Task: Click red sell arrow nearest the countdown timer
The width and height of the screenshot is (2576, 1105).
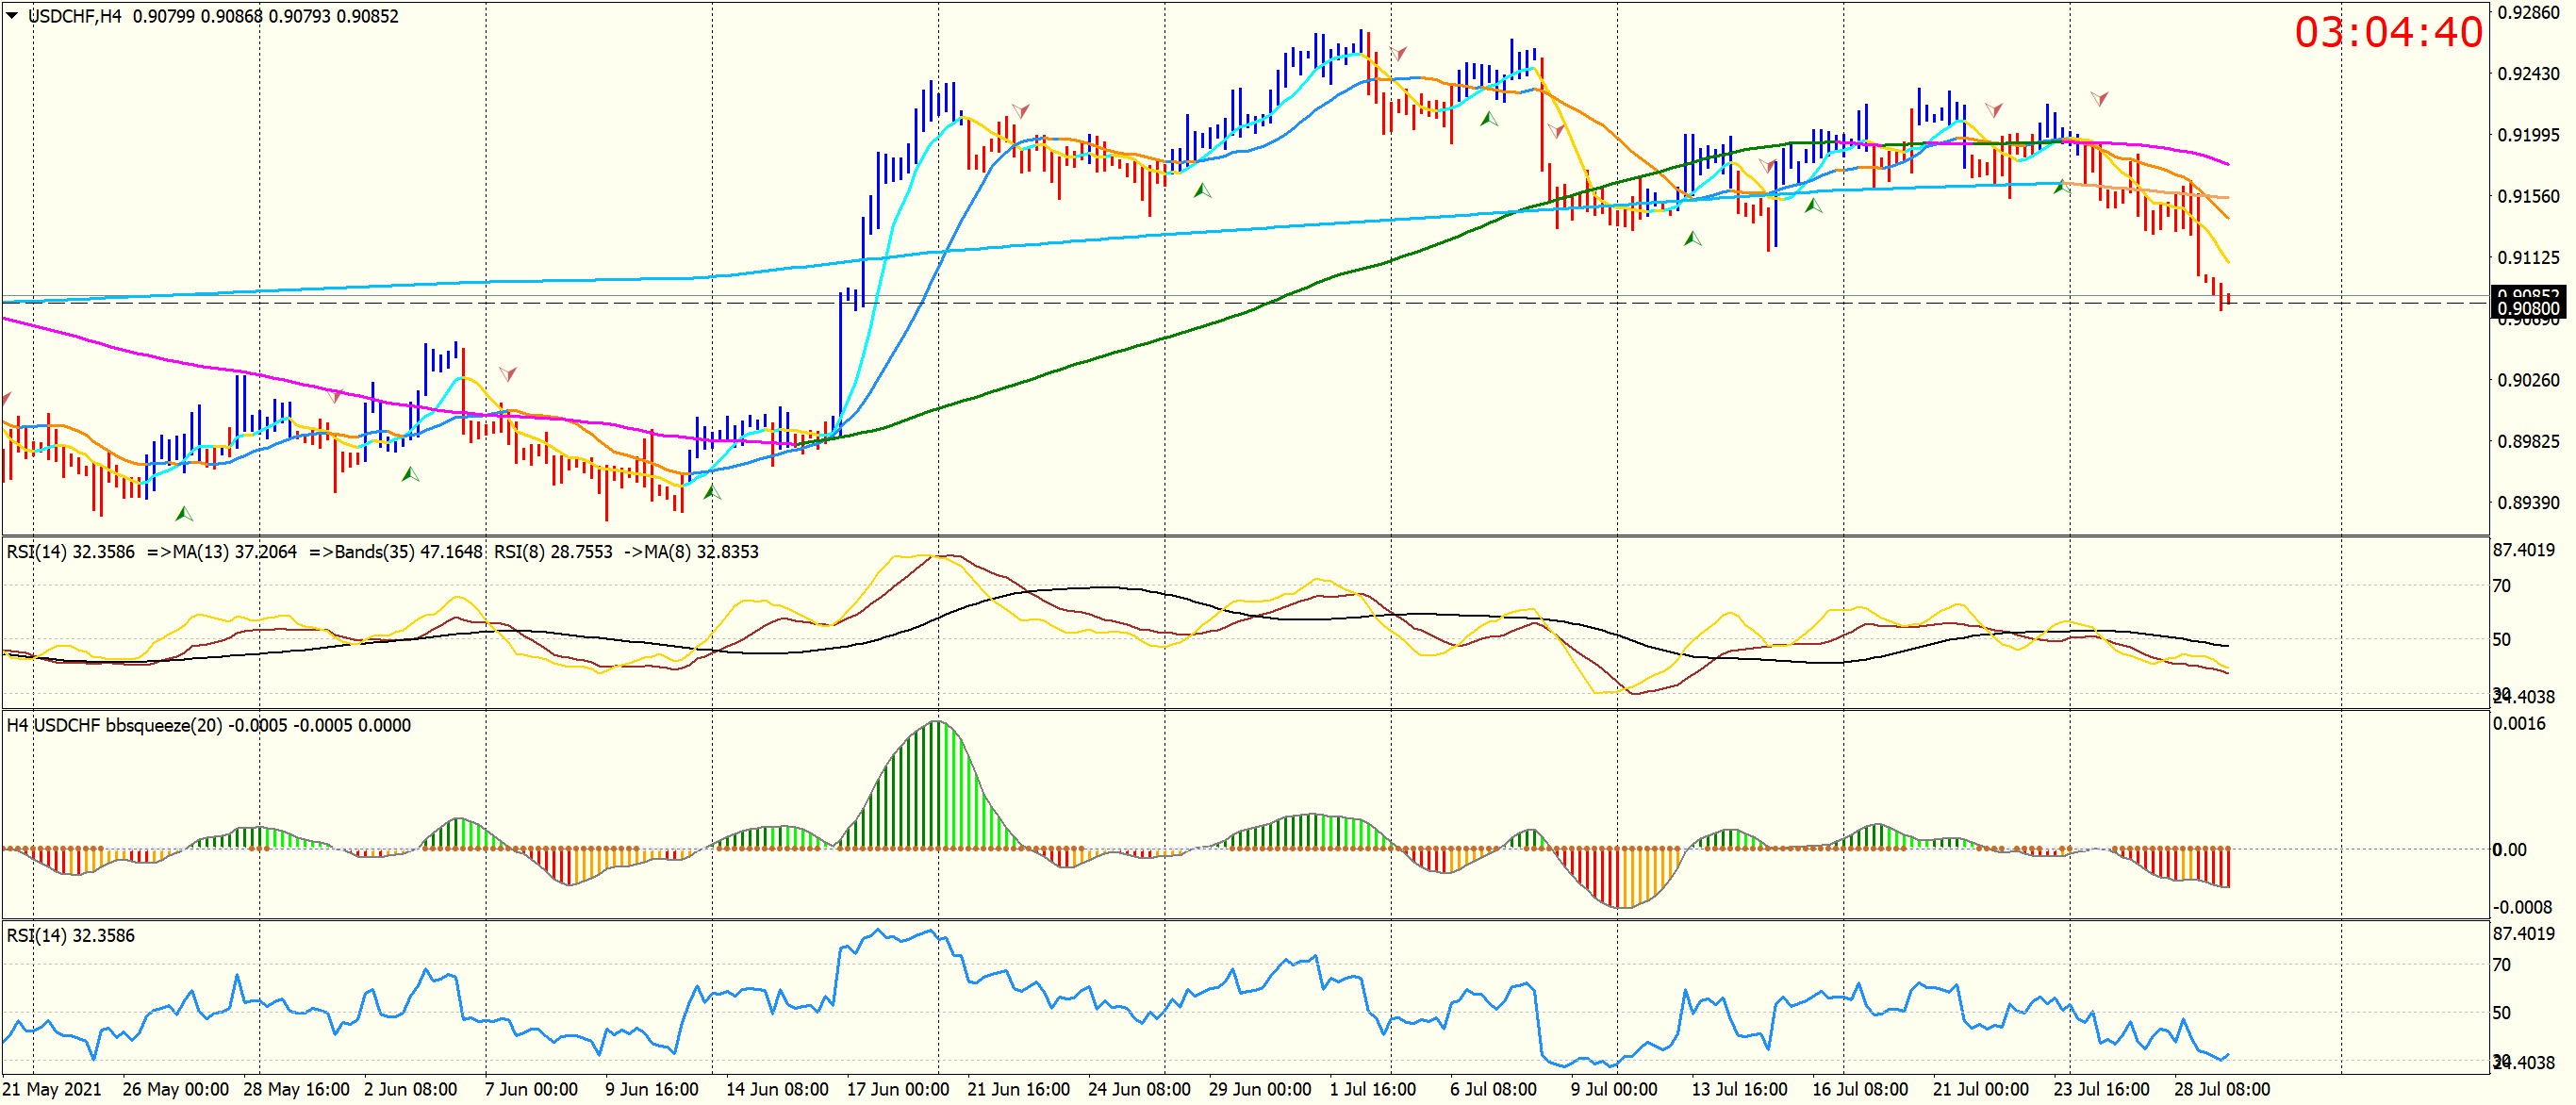Action: click(2099, 98)
